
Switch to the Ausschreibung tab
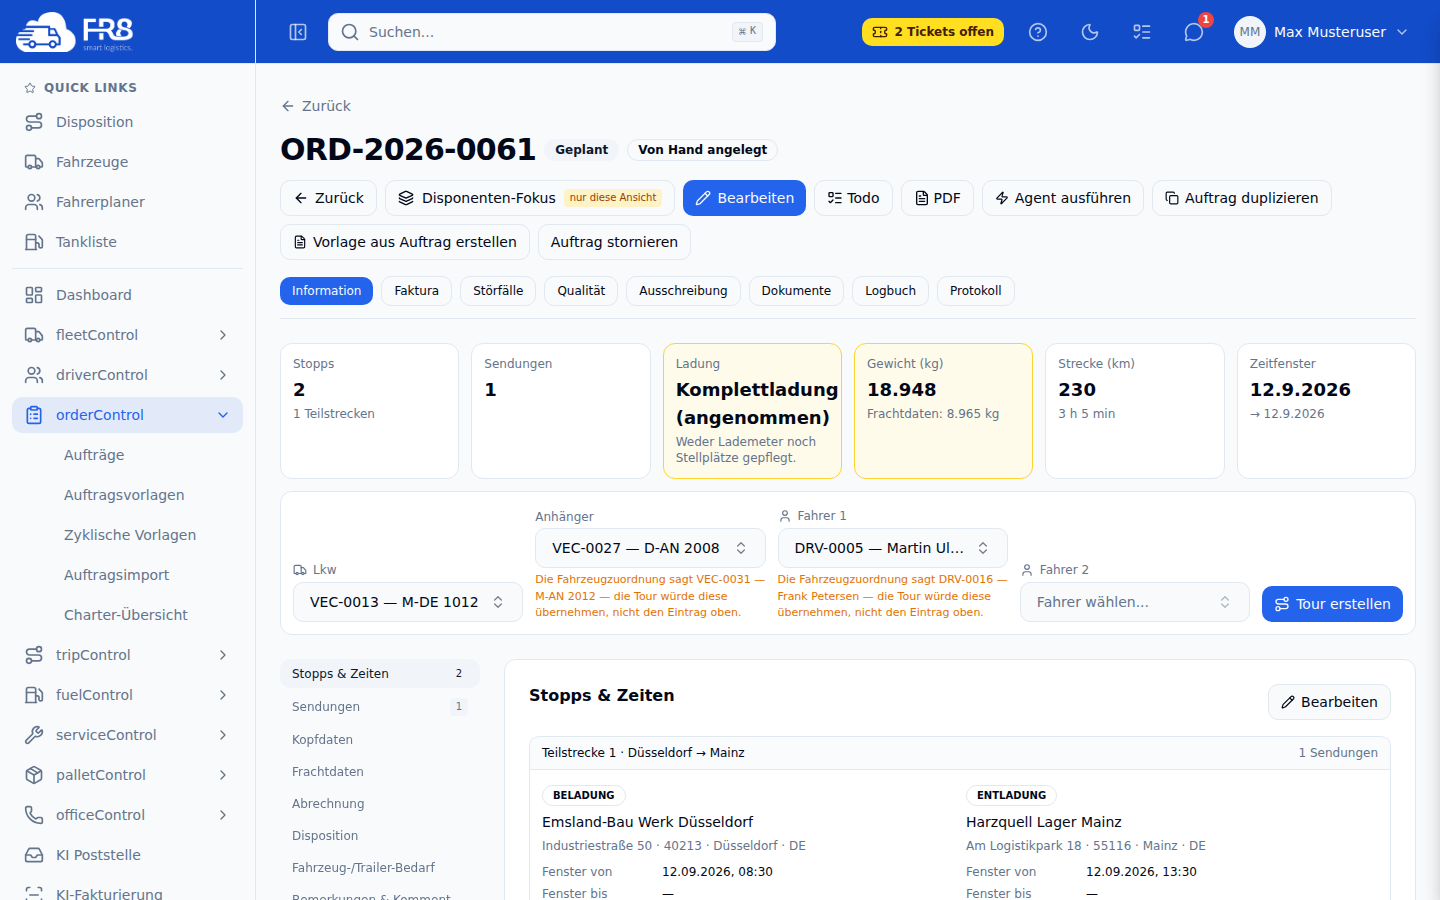[x=683, y=291]
